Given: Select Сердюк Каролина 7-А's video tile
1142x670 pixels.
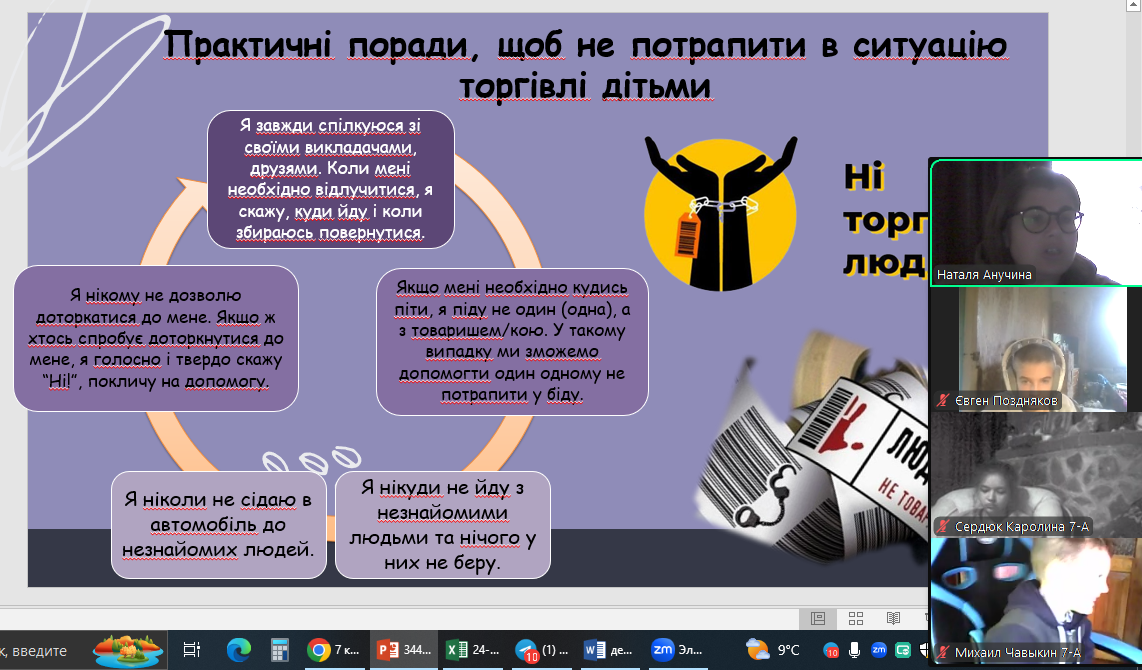Looking at the screenshot, I should point(1036,475).
